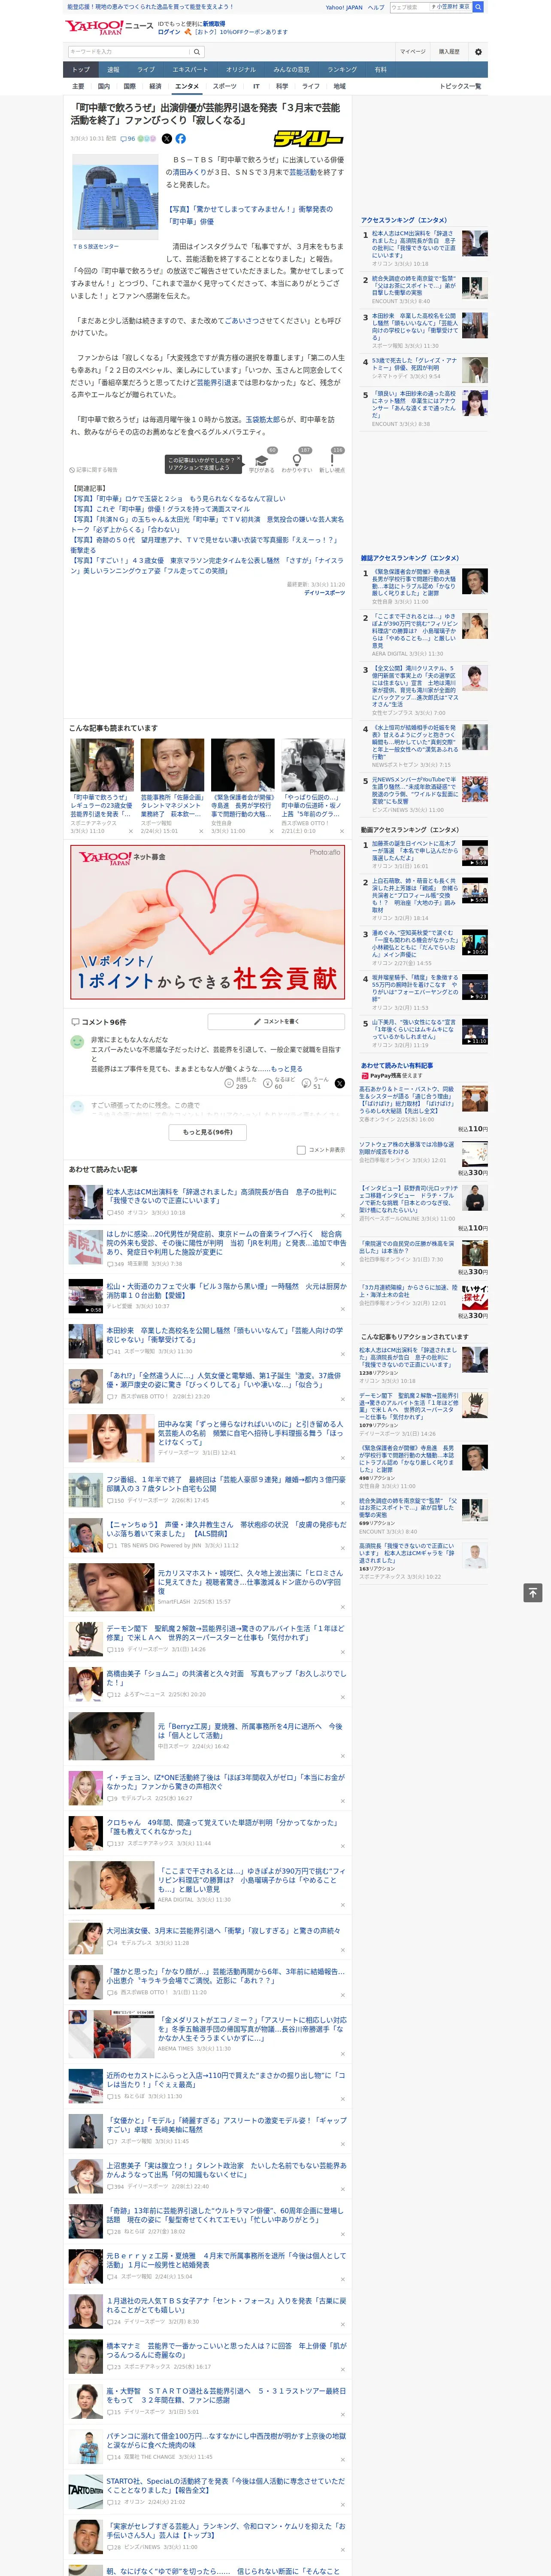
Task: Open the settings gear icon
Action: pyautogui.click(x=478, y=51)
